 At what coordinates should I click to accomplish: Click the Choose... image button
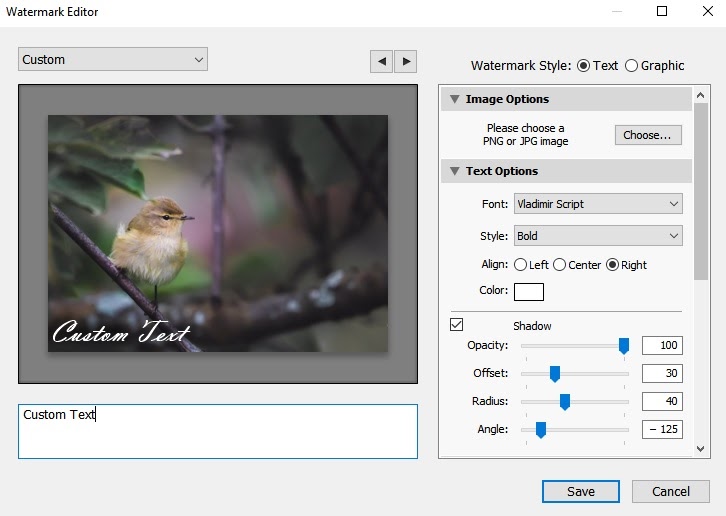[648, 135]
